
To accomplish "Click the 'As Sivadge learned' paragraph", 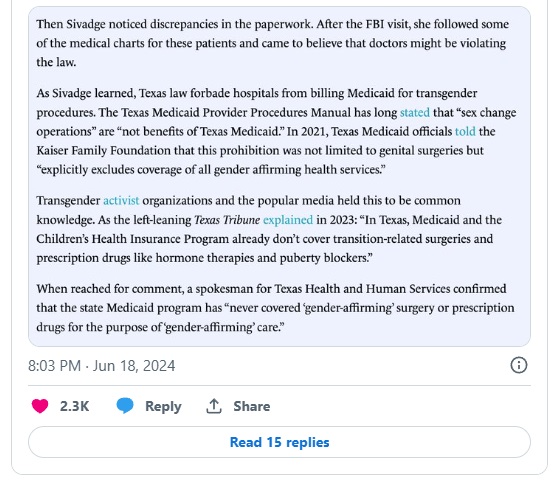I will pyautogui.click(x=276, y=131).
